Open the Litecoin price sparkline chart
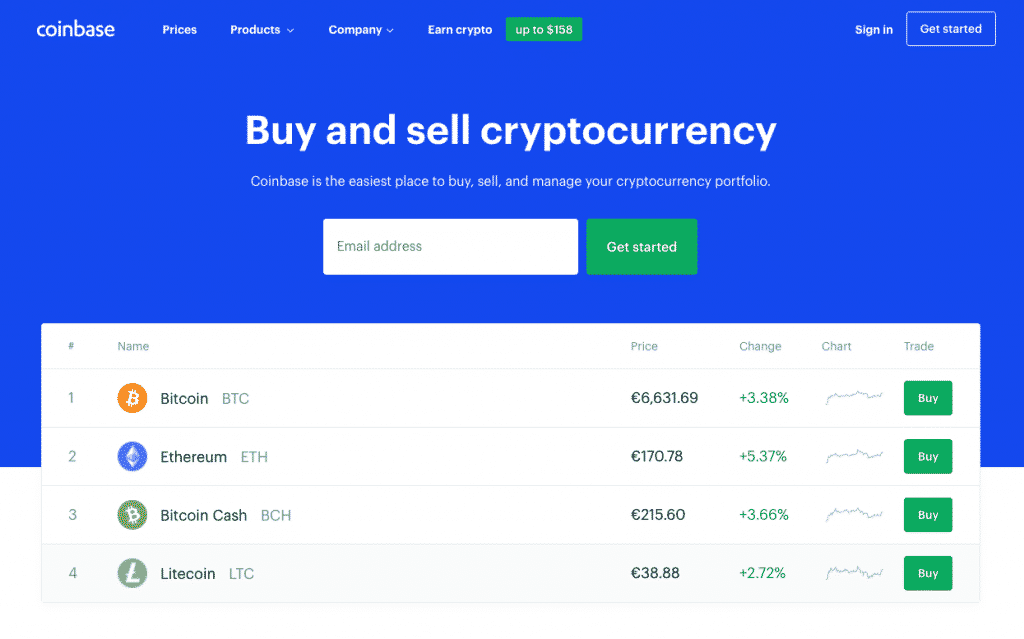The height and width of the screenshot is (639, 1024). [854, 573]
